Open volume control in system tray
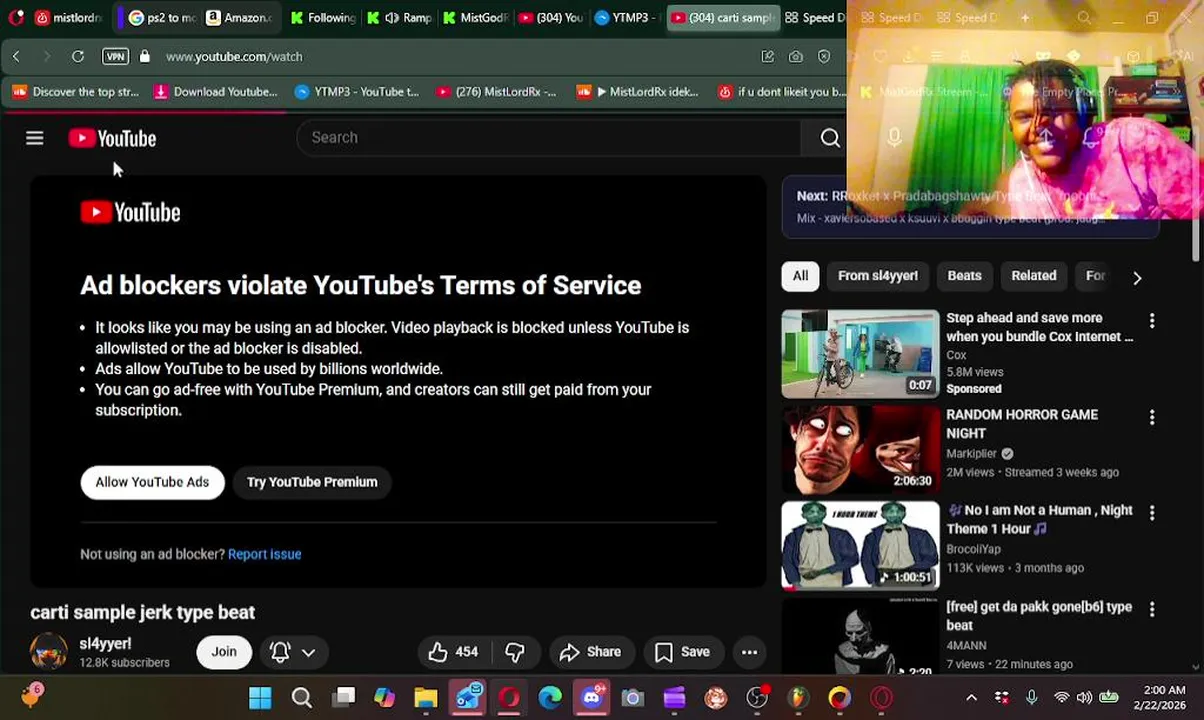This screenshot has height=720, width=1204. (1085, 698)
